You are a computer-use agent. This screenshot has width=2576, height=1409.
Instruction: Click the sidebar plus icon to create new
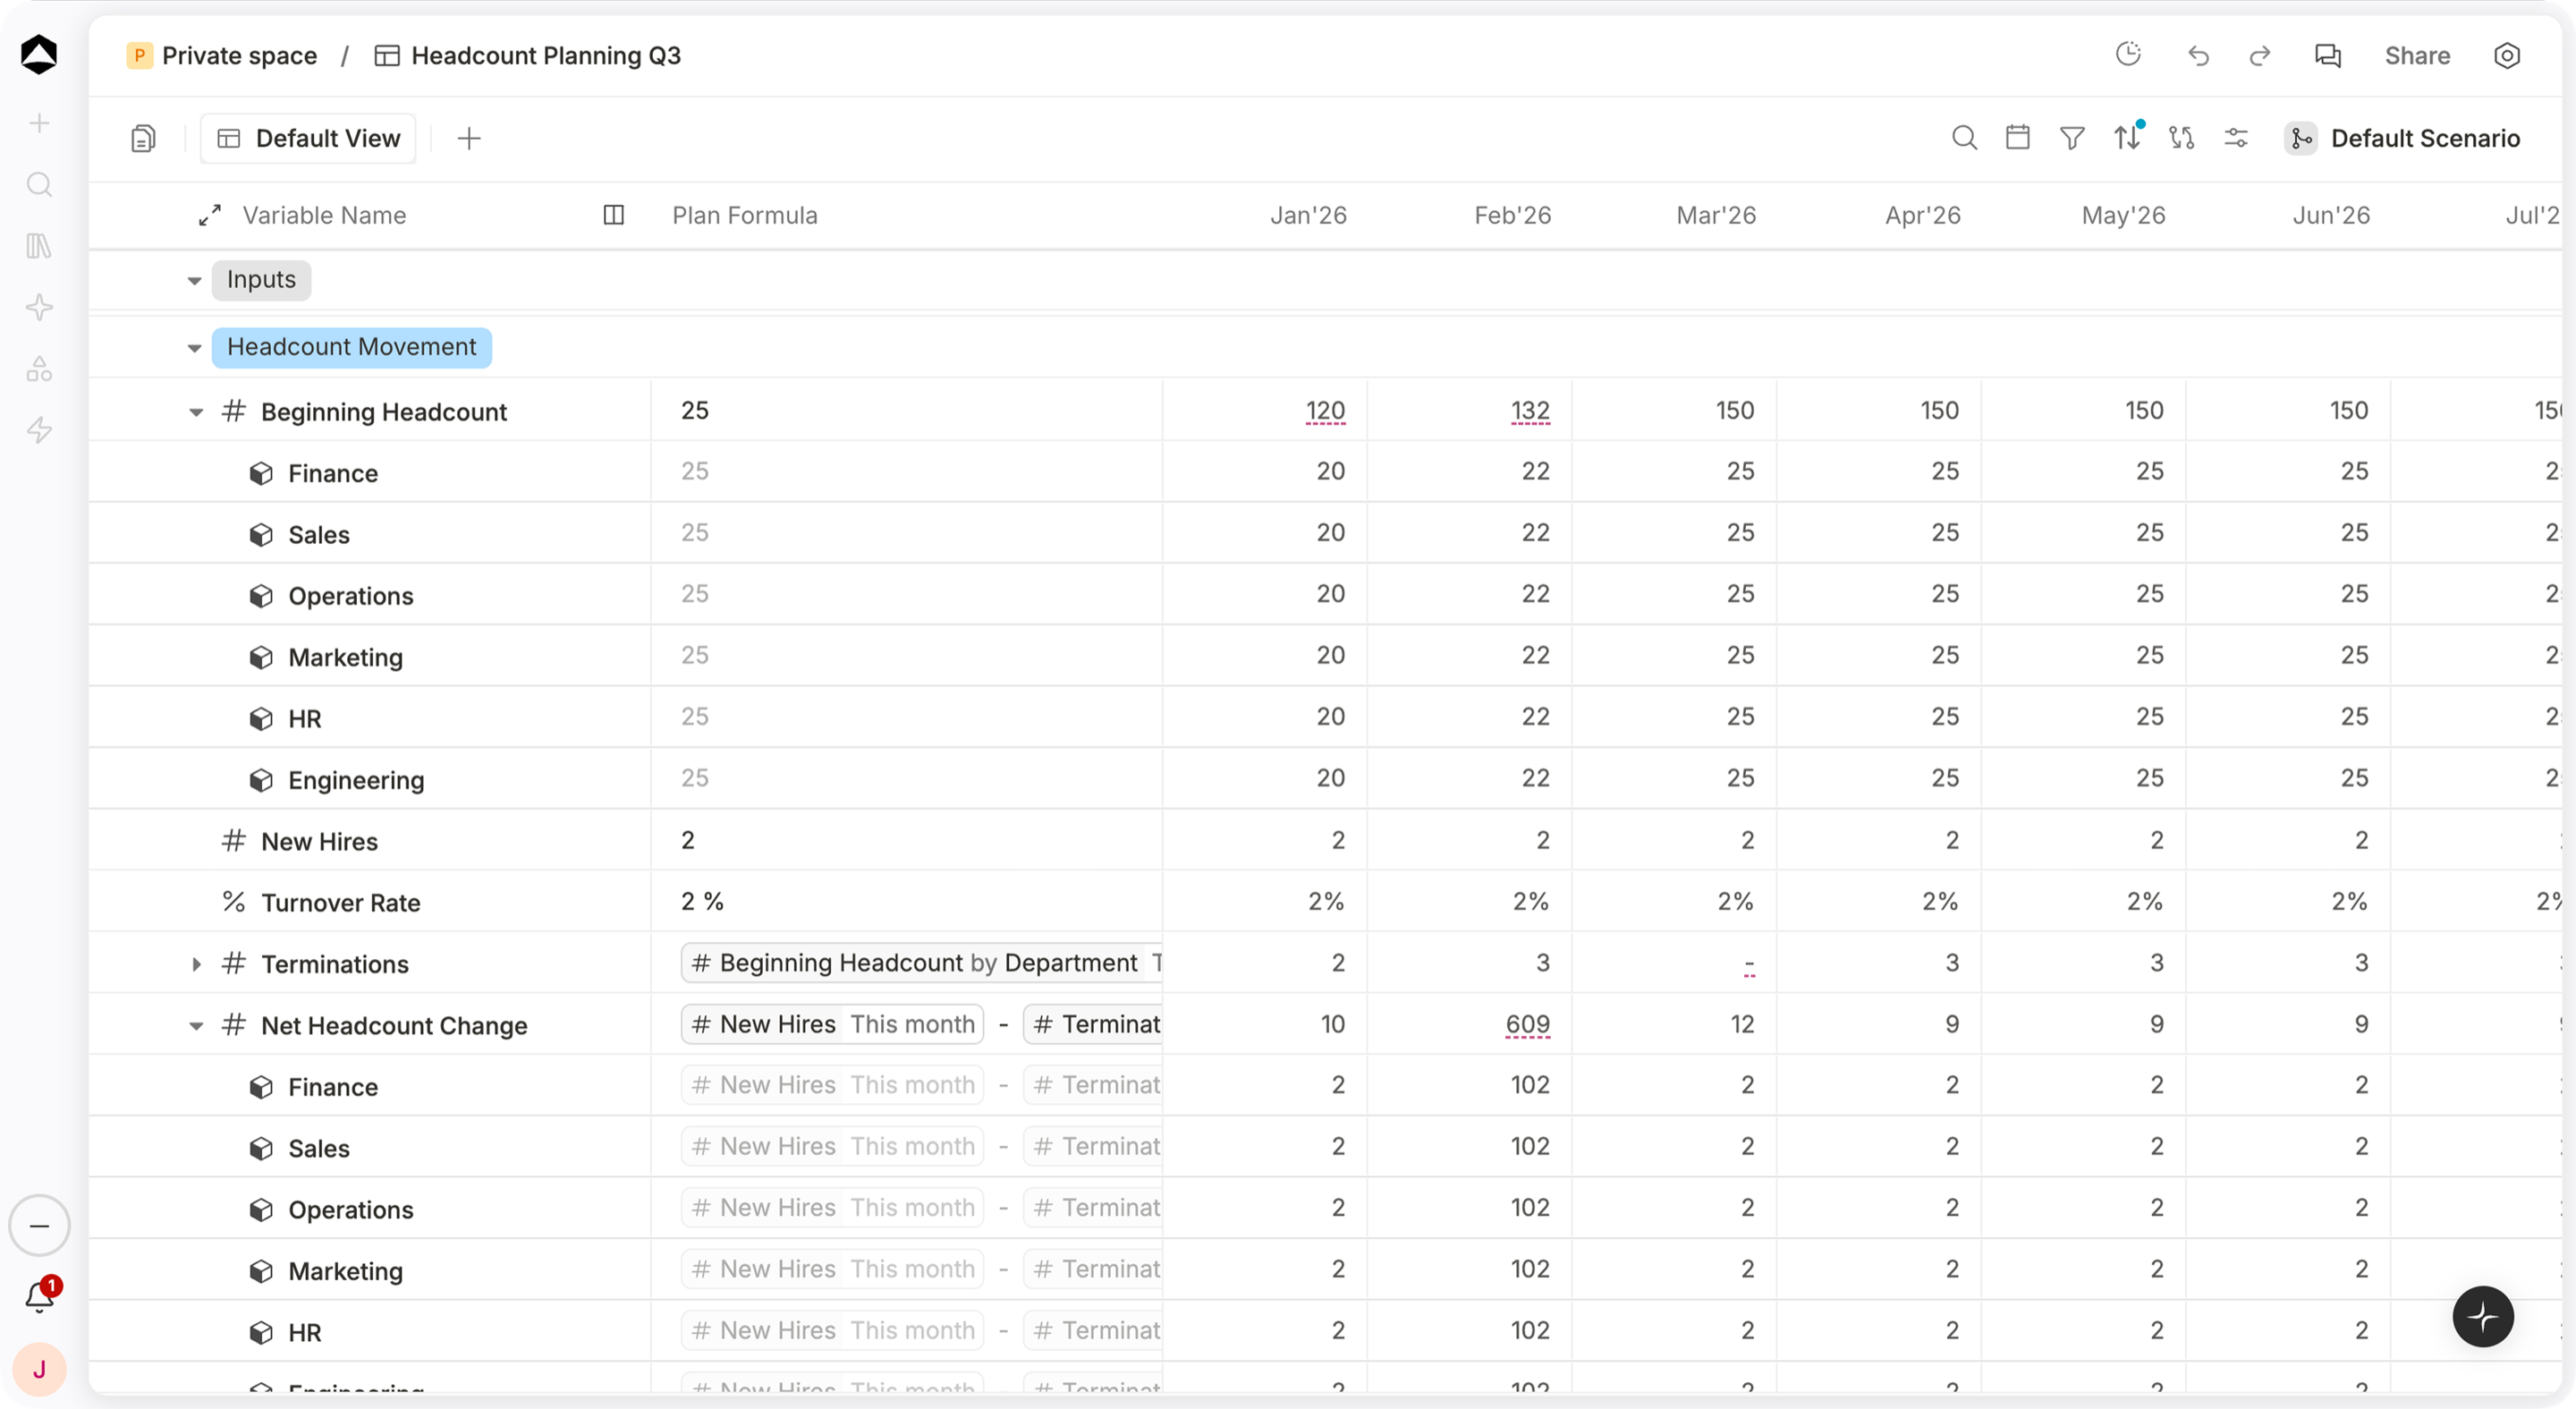[39, 123]
